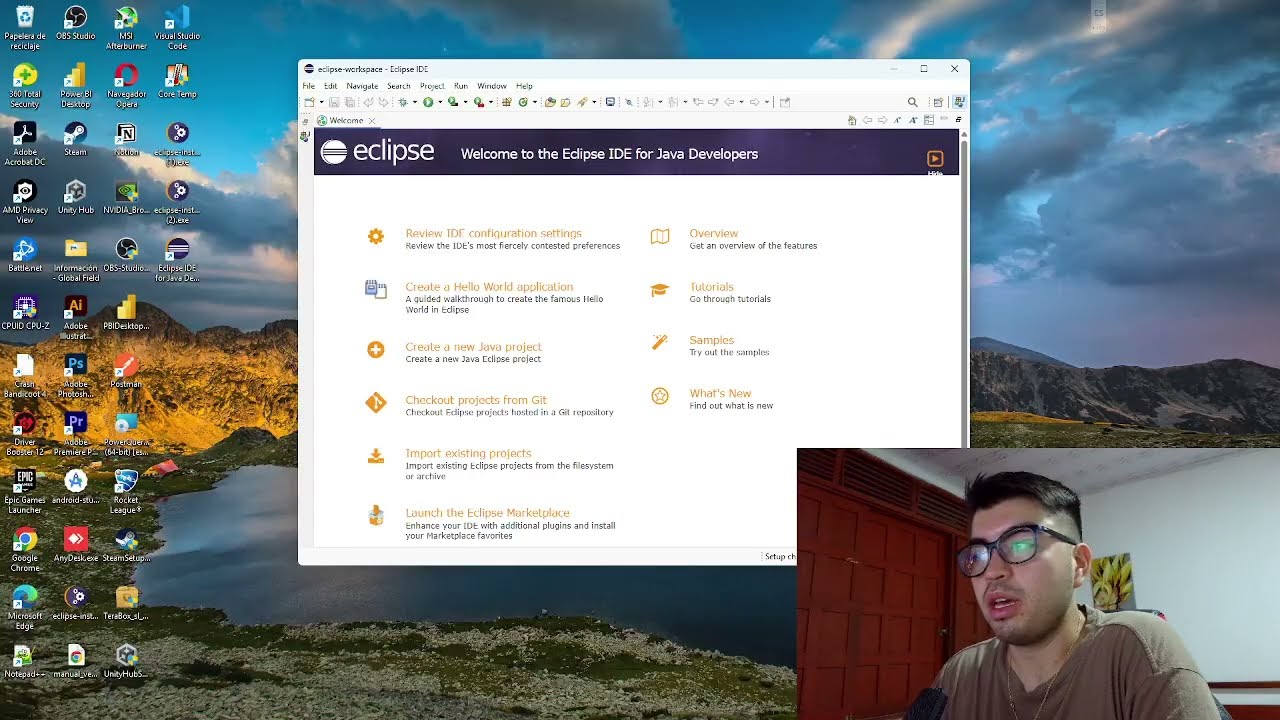1280x720 pixels.
Task: Open the Project menu
Action: coord(432,86)
